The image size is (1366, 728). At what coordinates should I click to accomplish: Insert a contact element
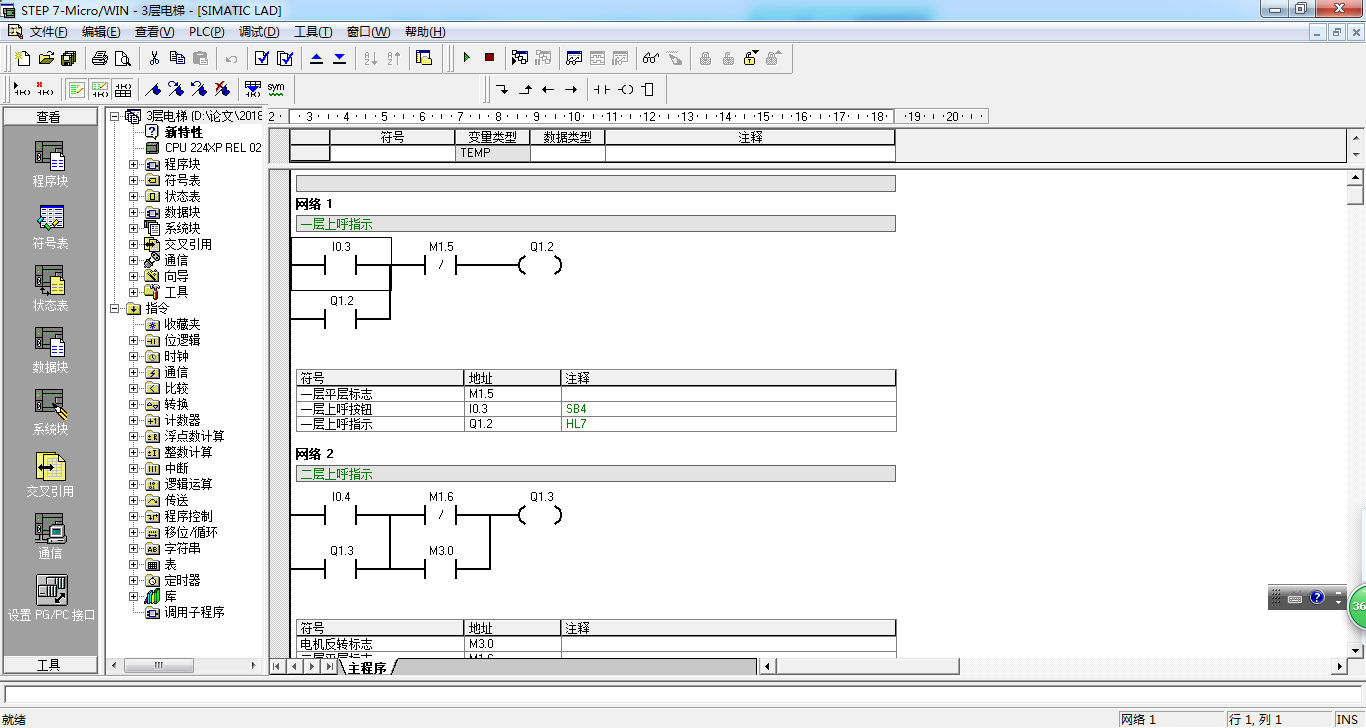pos(601,89)
